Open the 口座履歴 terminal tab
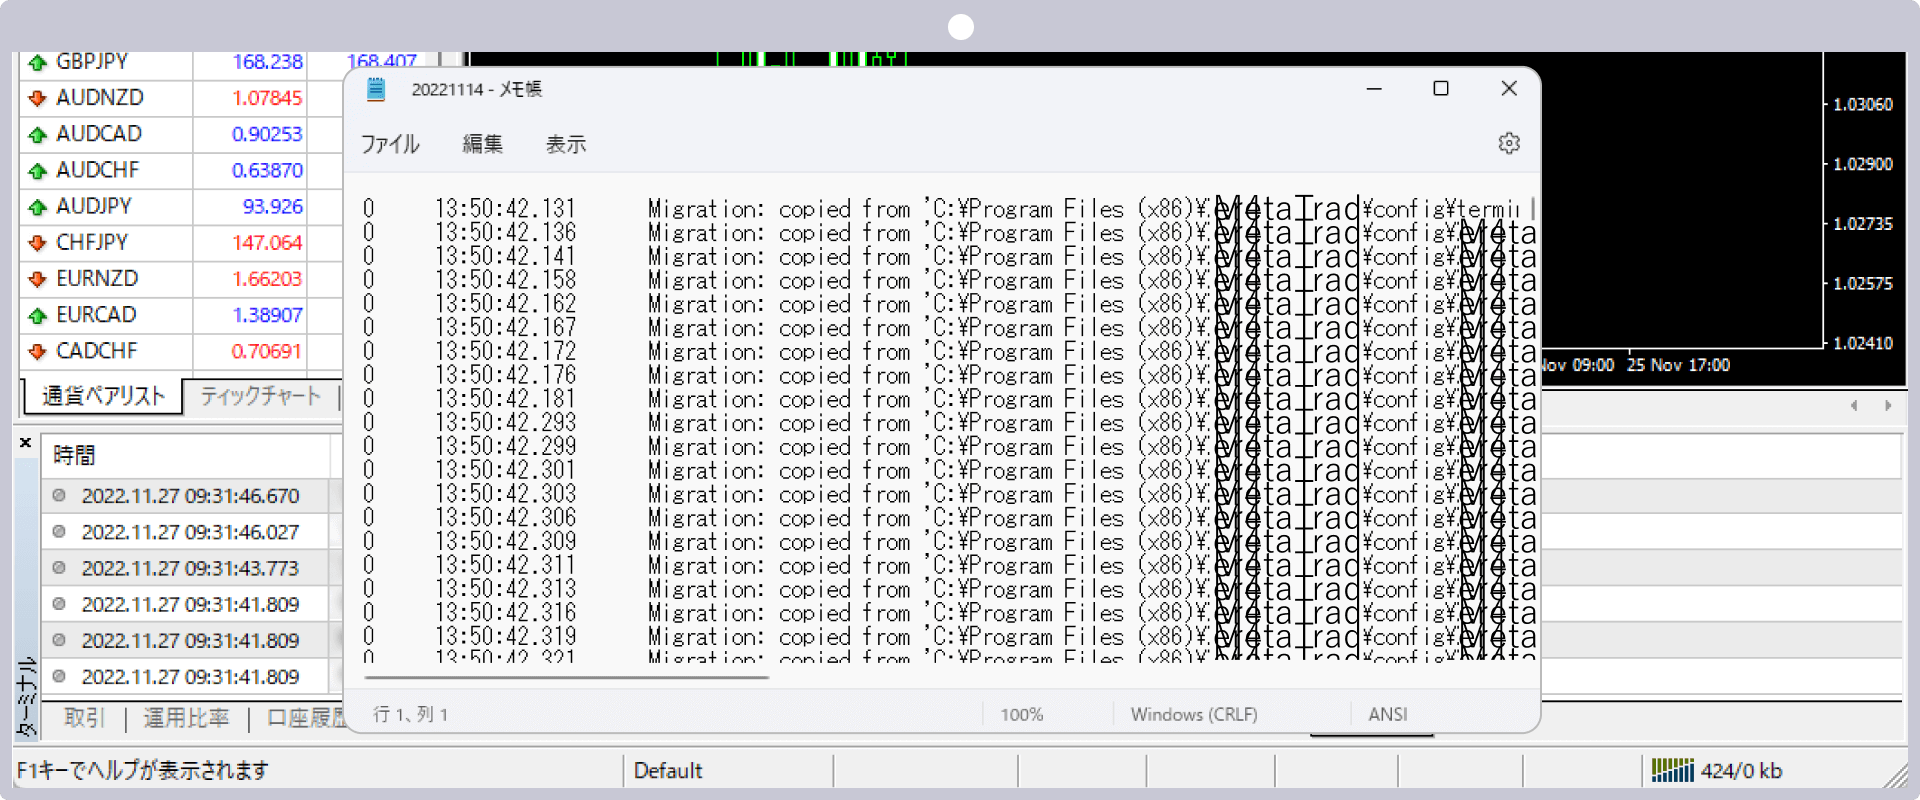 pyautogui.click(x=306, y=718)
